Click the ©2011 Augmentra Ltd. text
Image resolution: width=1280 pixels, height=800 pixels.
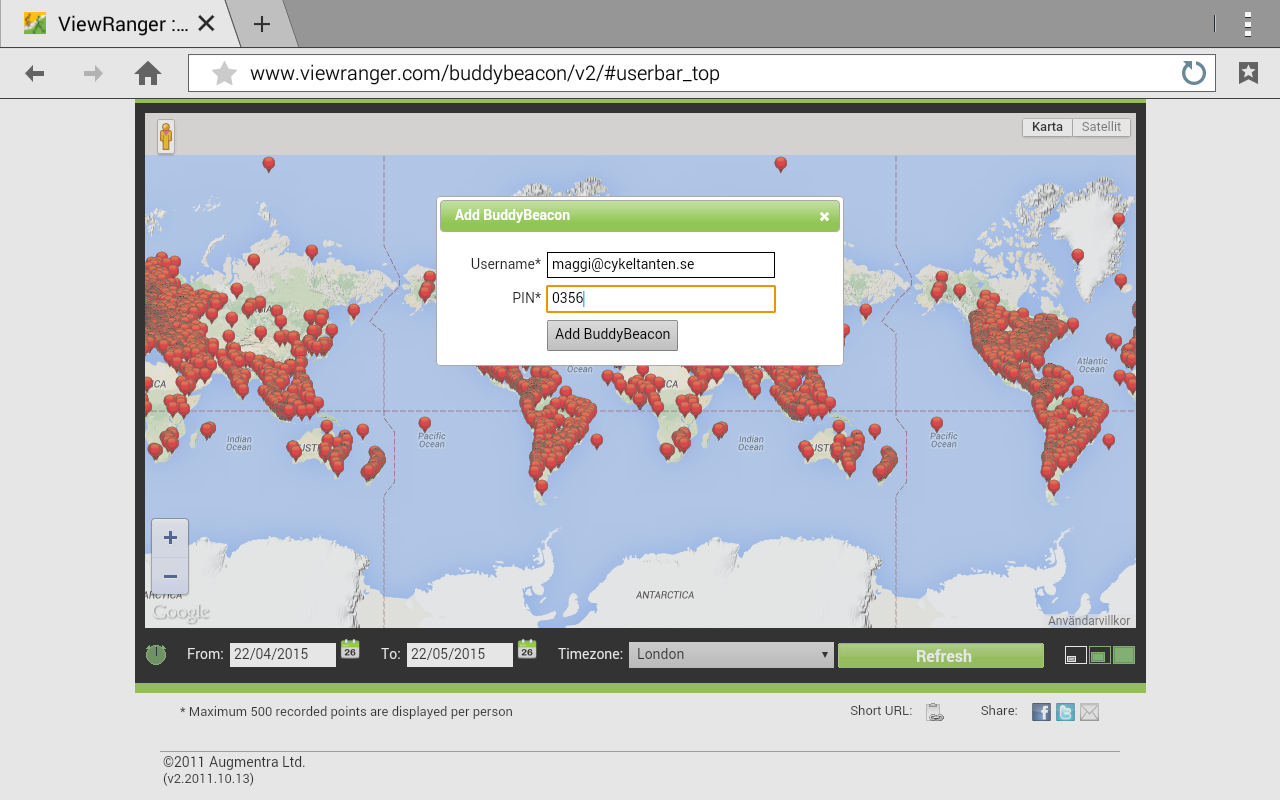click(x=234, y=762)
